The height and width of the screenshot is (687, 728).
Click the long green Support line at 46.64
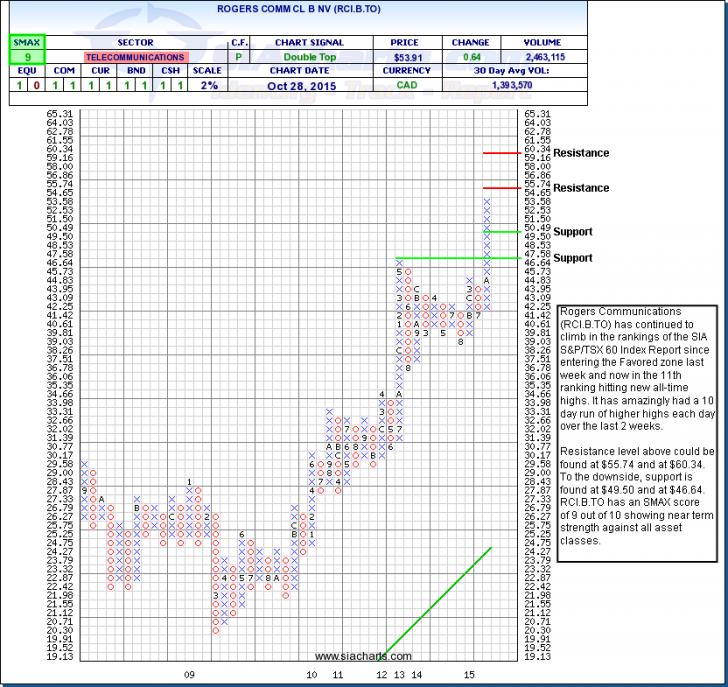click(x=440, y=258)
